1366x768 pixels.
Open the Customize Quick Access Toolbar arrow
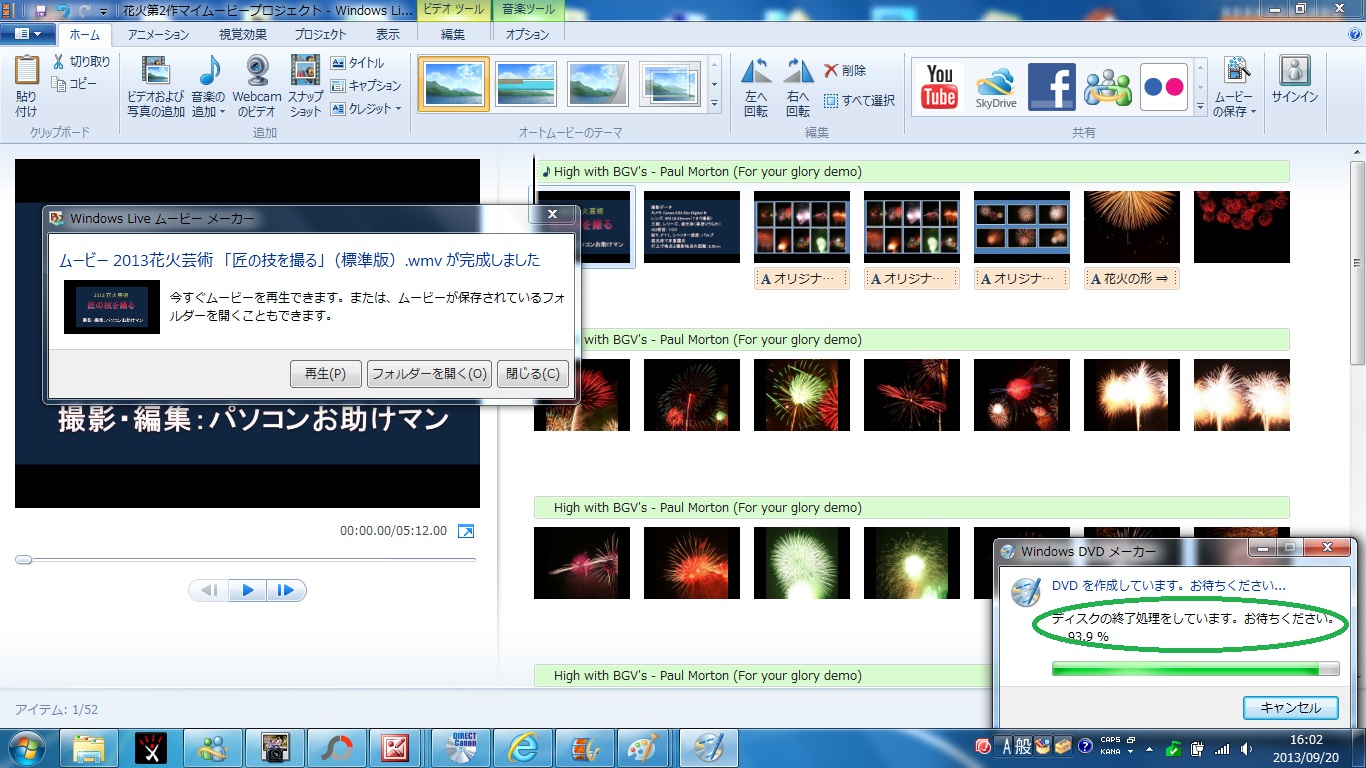pos(103,11)
